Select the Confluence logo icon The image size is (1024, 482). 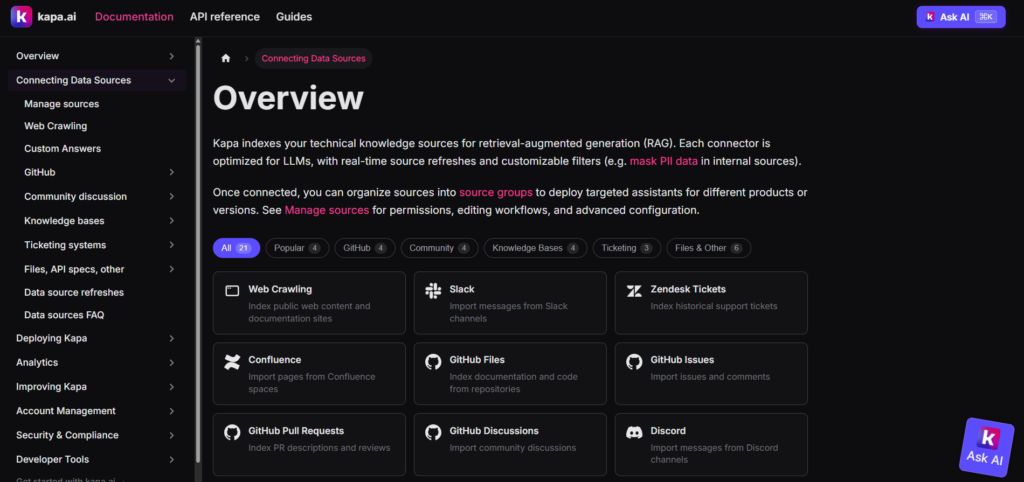click(232, 361)
